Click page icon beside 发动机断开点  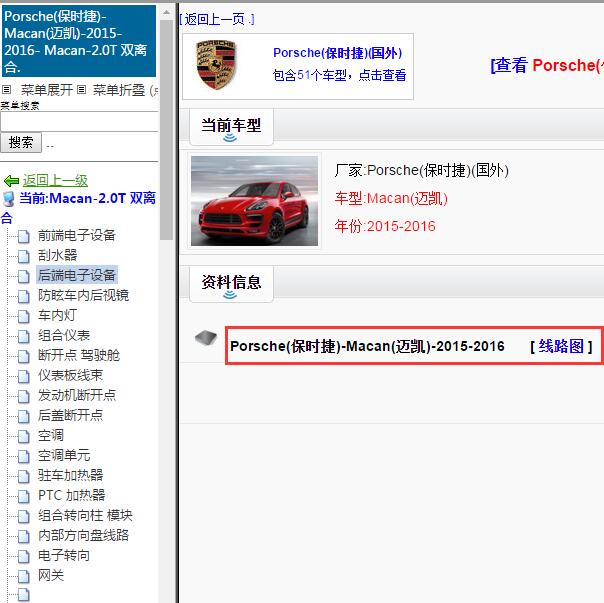(x=23, y=396)
